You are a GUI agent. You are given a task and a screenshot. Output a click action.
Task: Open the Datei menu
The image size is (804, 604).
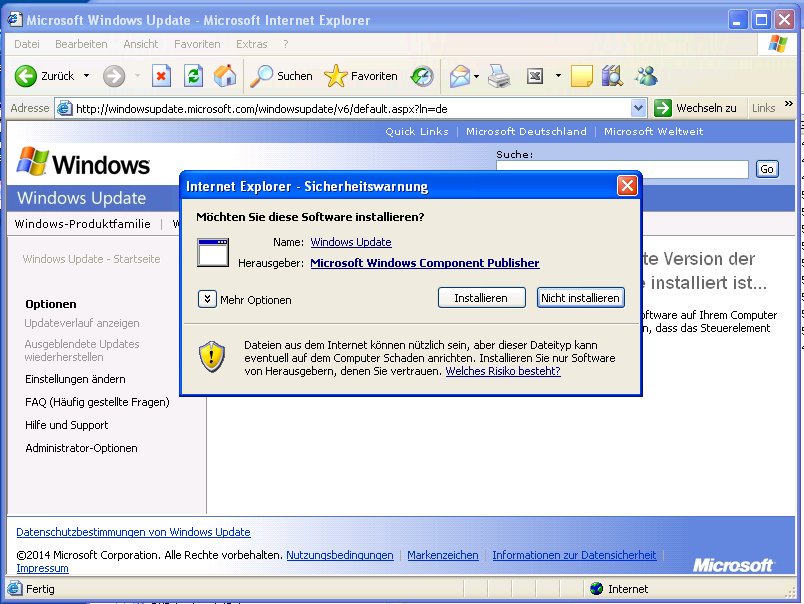(27, 44)
